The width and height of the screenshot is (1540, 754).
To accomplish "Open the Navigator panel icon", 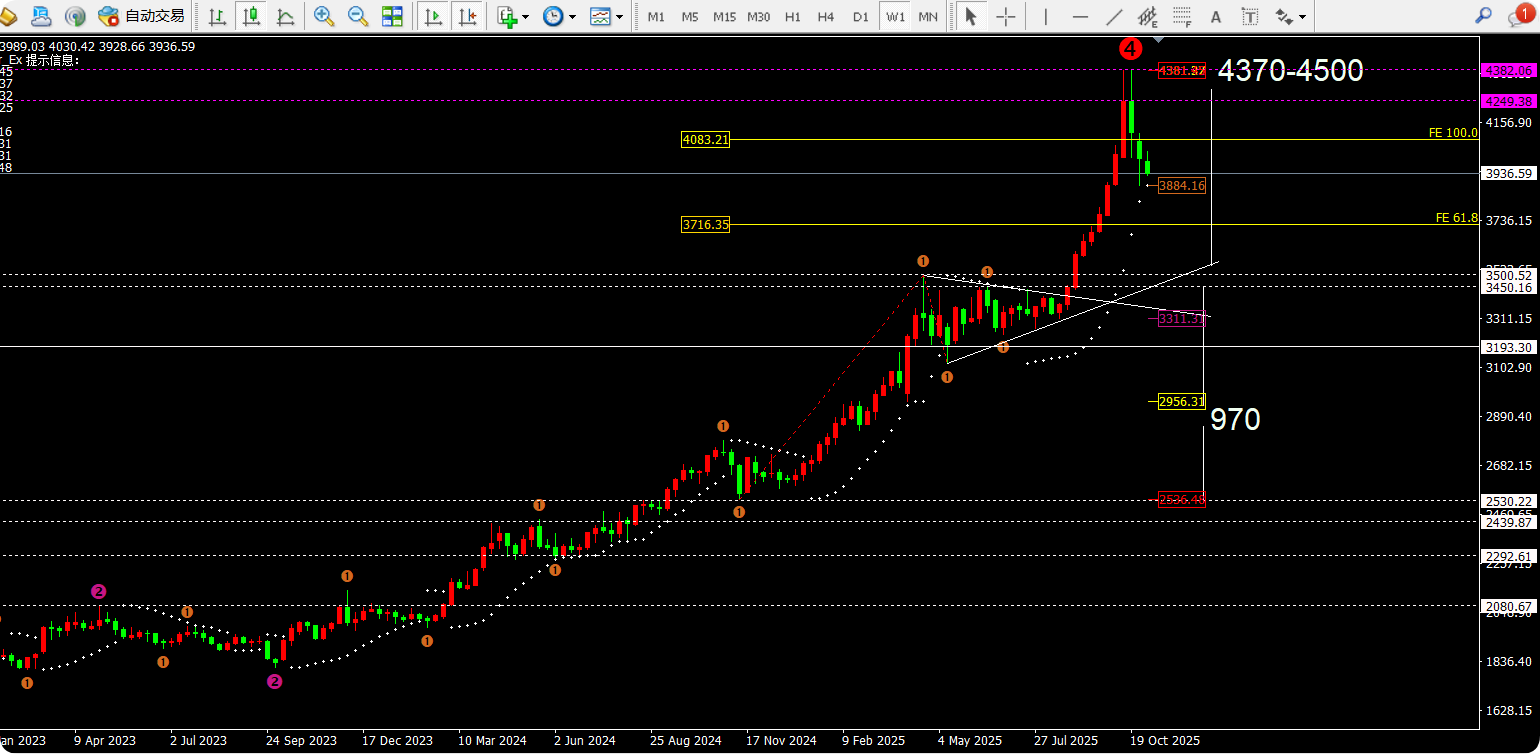I will [9, 16].
